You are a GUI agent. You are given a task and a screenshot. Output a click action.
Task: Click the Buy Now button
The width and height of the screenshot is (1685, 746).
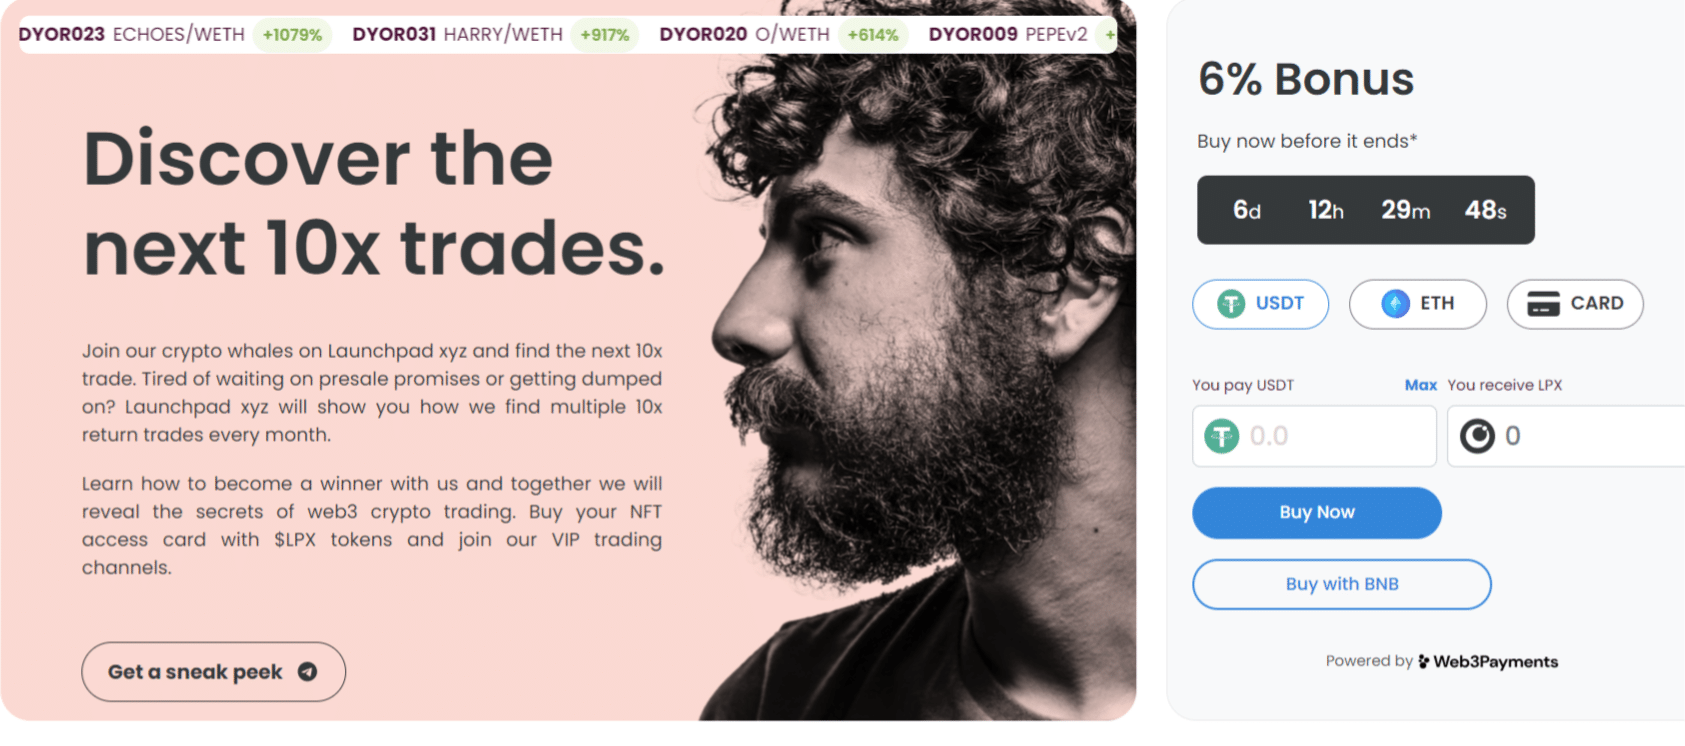pos(1316,513)
